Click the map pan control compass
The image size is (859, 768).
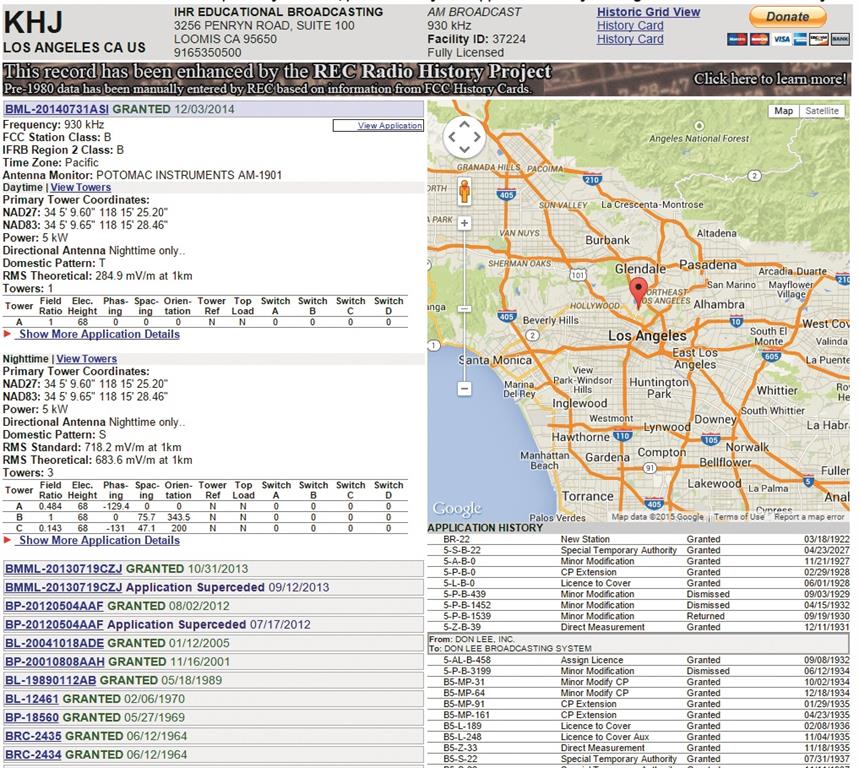click(464, 138)
